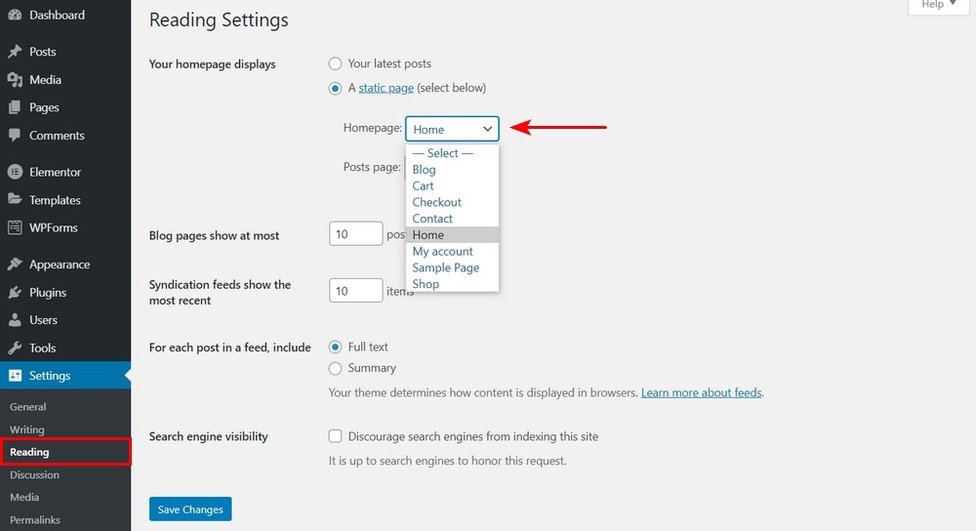Open the Permalinks settings submenu item

35,520
